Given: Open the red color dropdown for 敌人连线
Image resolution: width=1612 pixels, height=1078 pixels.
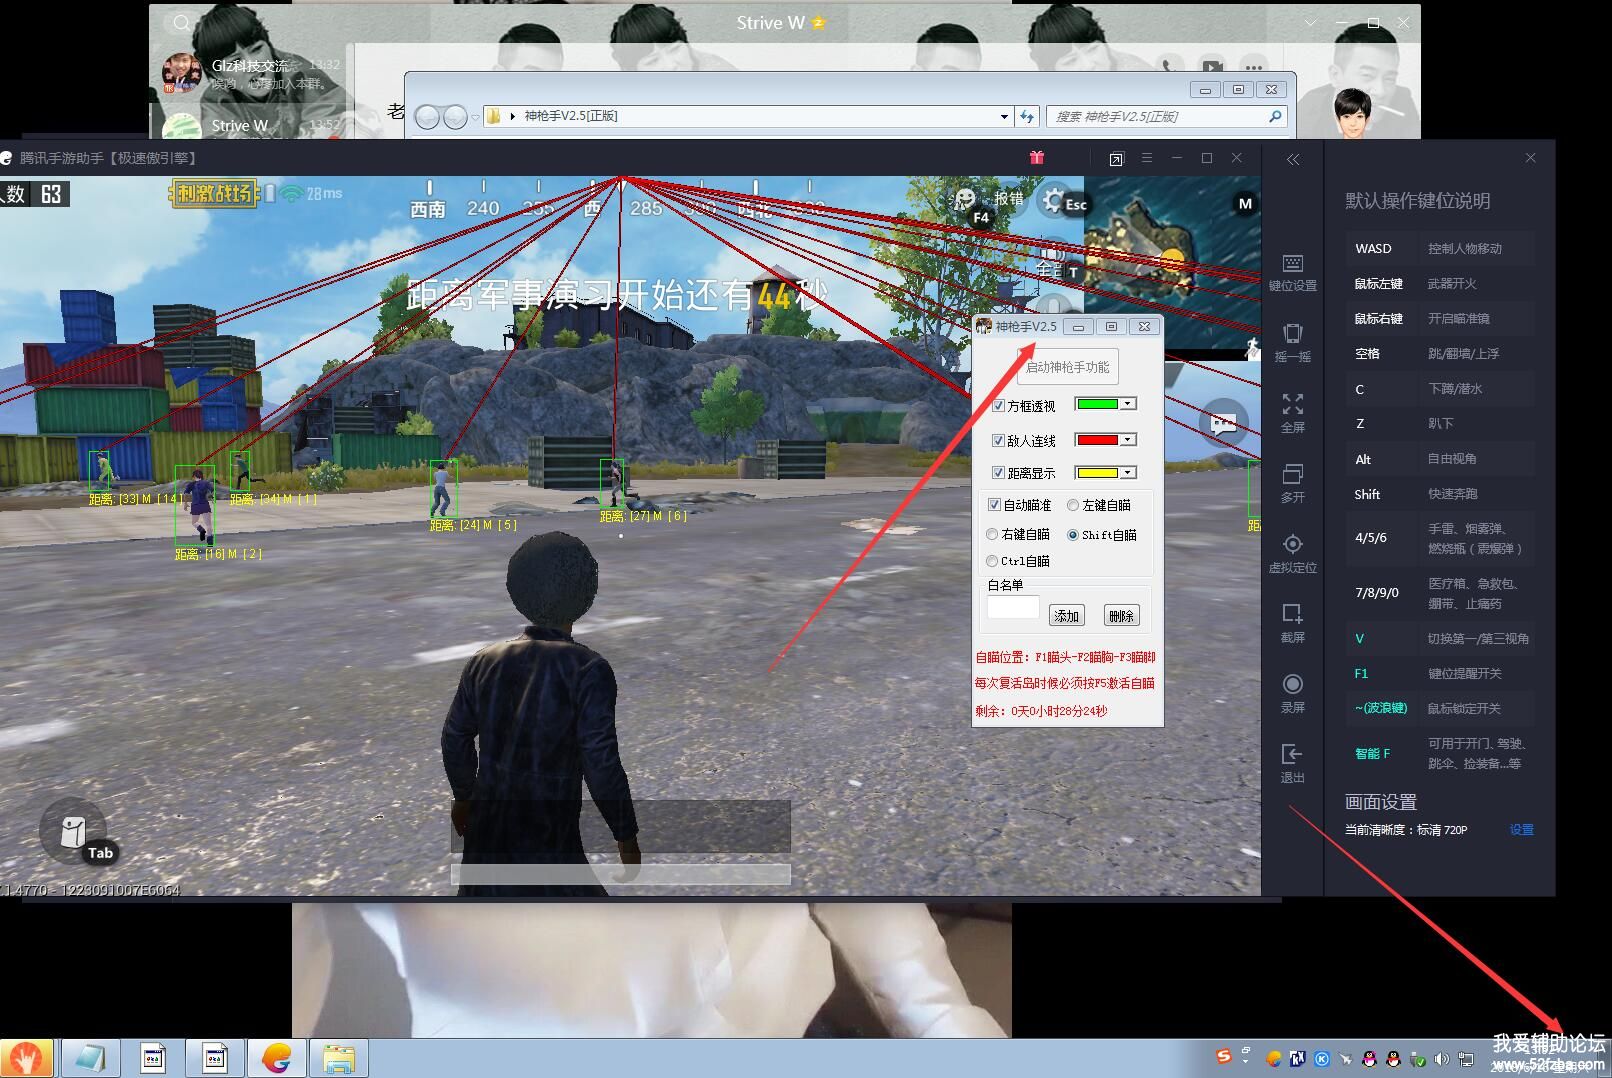Looking at the screenshot, I should point(1128,440).
